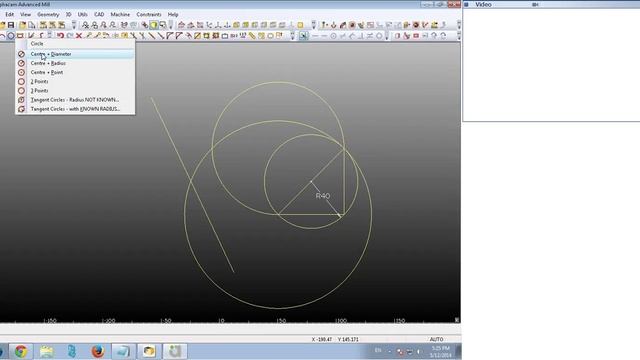Open the CAD menu
The image size is (640, 360).
(99, 14)
